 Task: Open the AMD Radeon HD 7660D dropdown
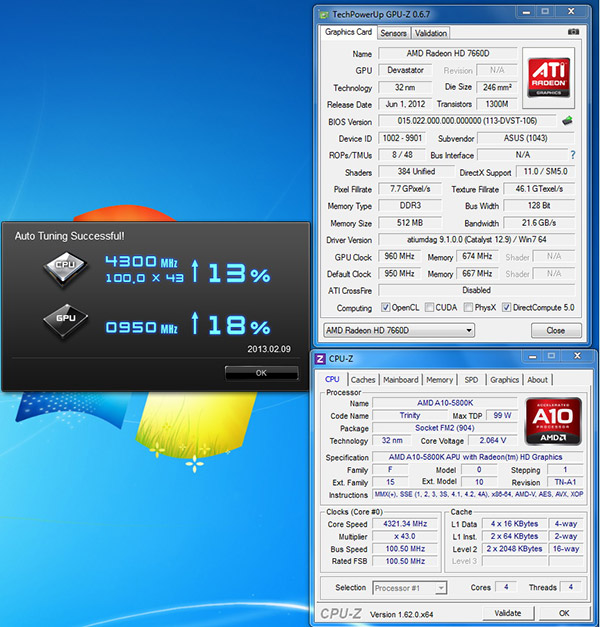click(x=399, y=330)
